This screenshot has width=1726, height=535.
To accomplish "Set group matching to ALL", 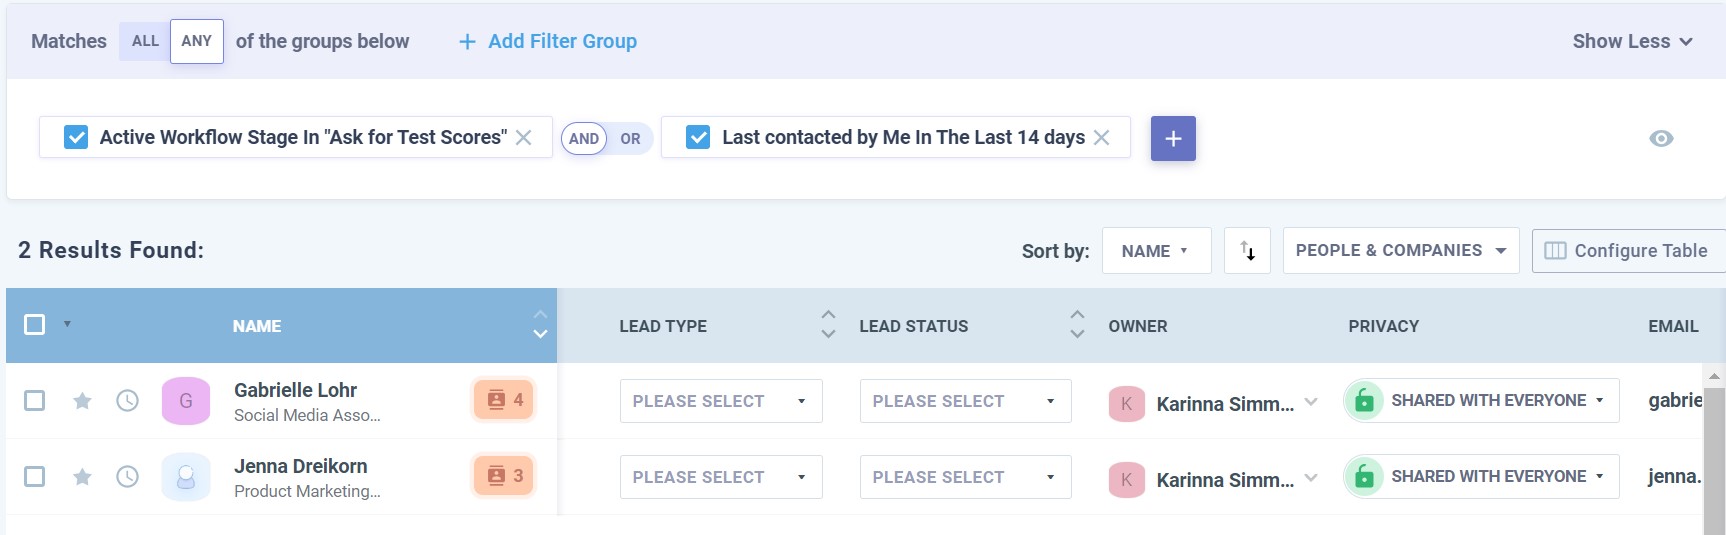I will pos(145,42).
